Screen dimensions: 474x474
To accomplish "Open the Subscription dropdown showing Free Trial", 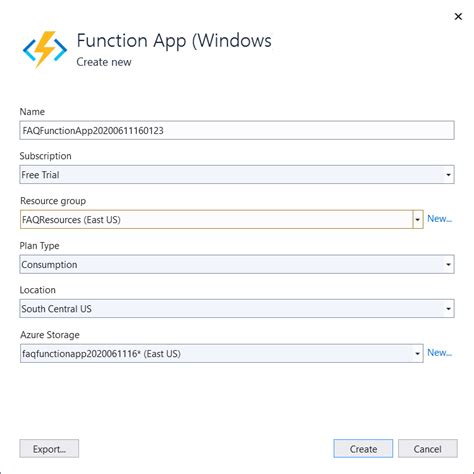I will 237,175.
